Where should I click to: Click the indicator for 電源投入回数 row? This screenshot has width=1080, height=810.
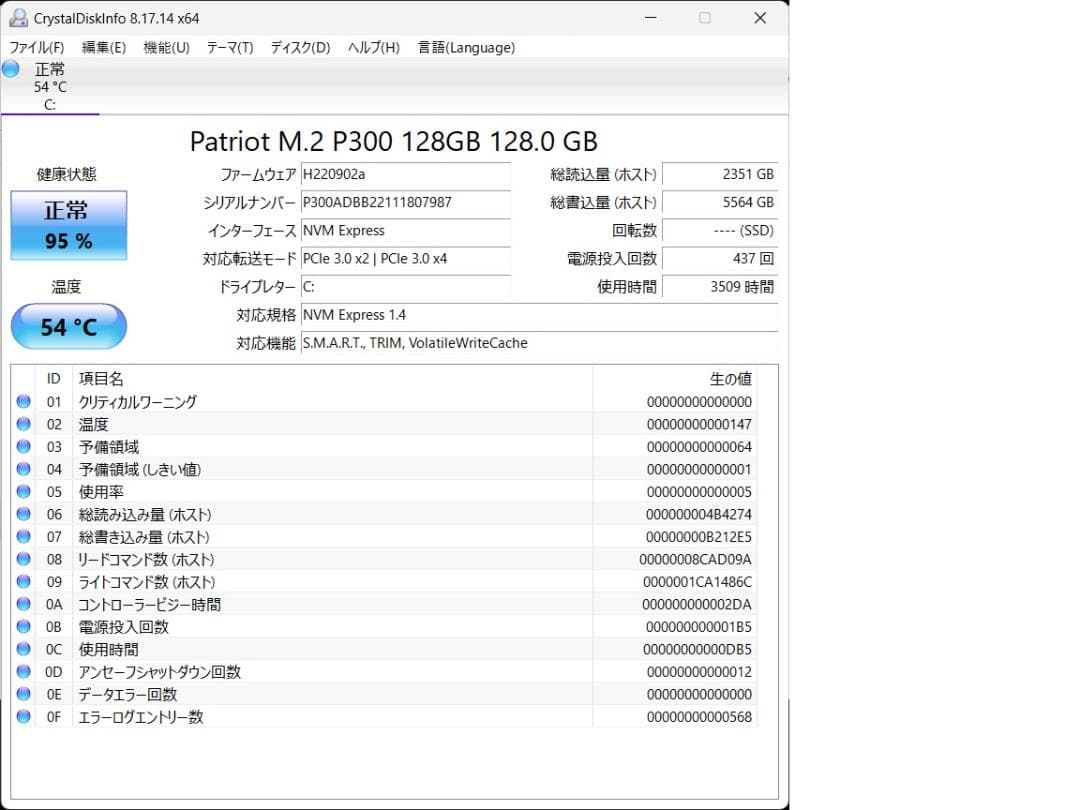[23, 626]
